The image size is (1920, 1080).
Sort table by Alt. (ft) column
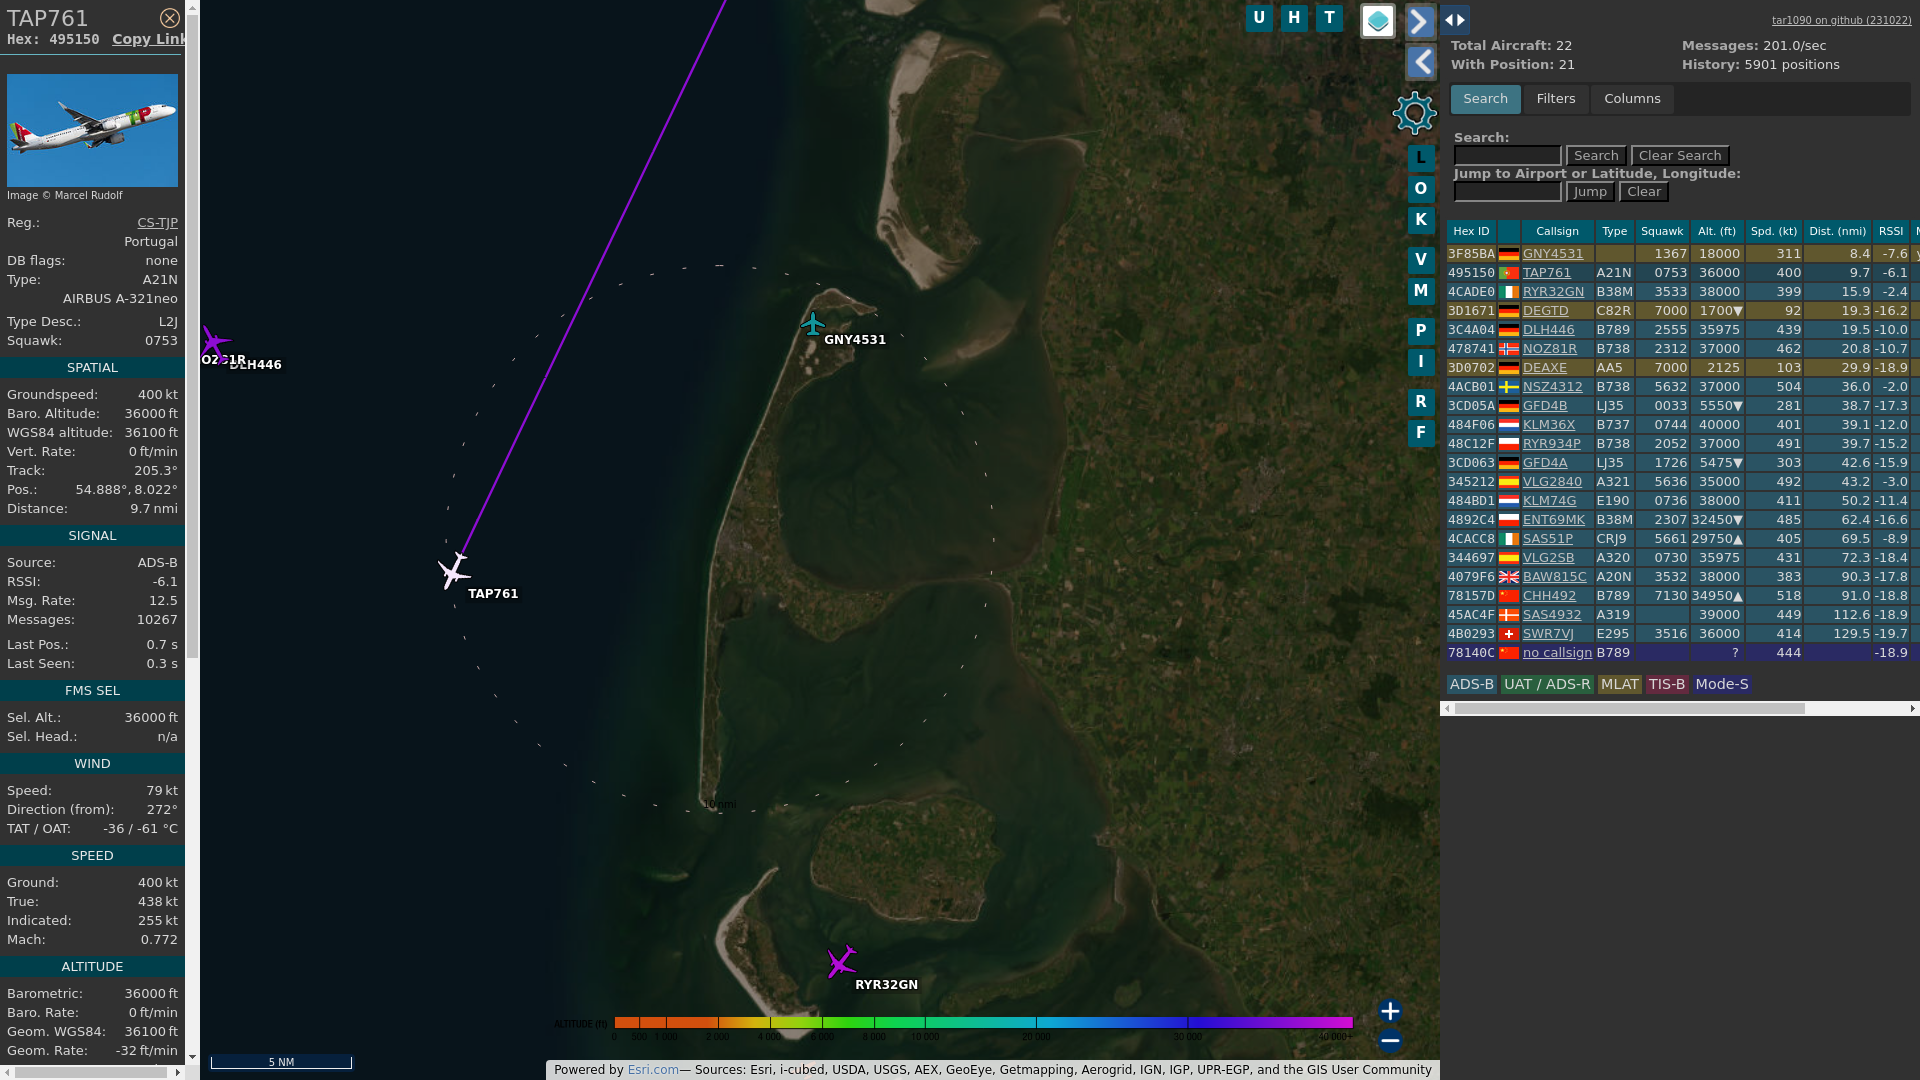coord(1716,232)
